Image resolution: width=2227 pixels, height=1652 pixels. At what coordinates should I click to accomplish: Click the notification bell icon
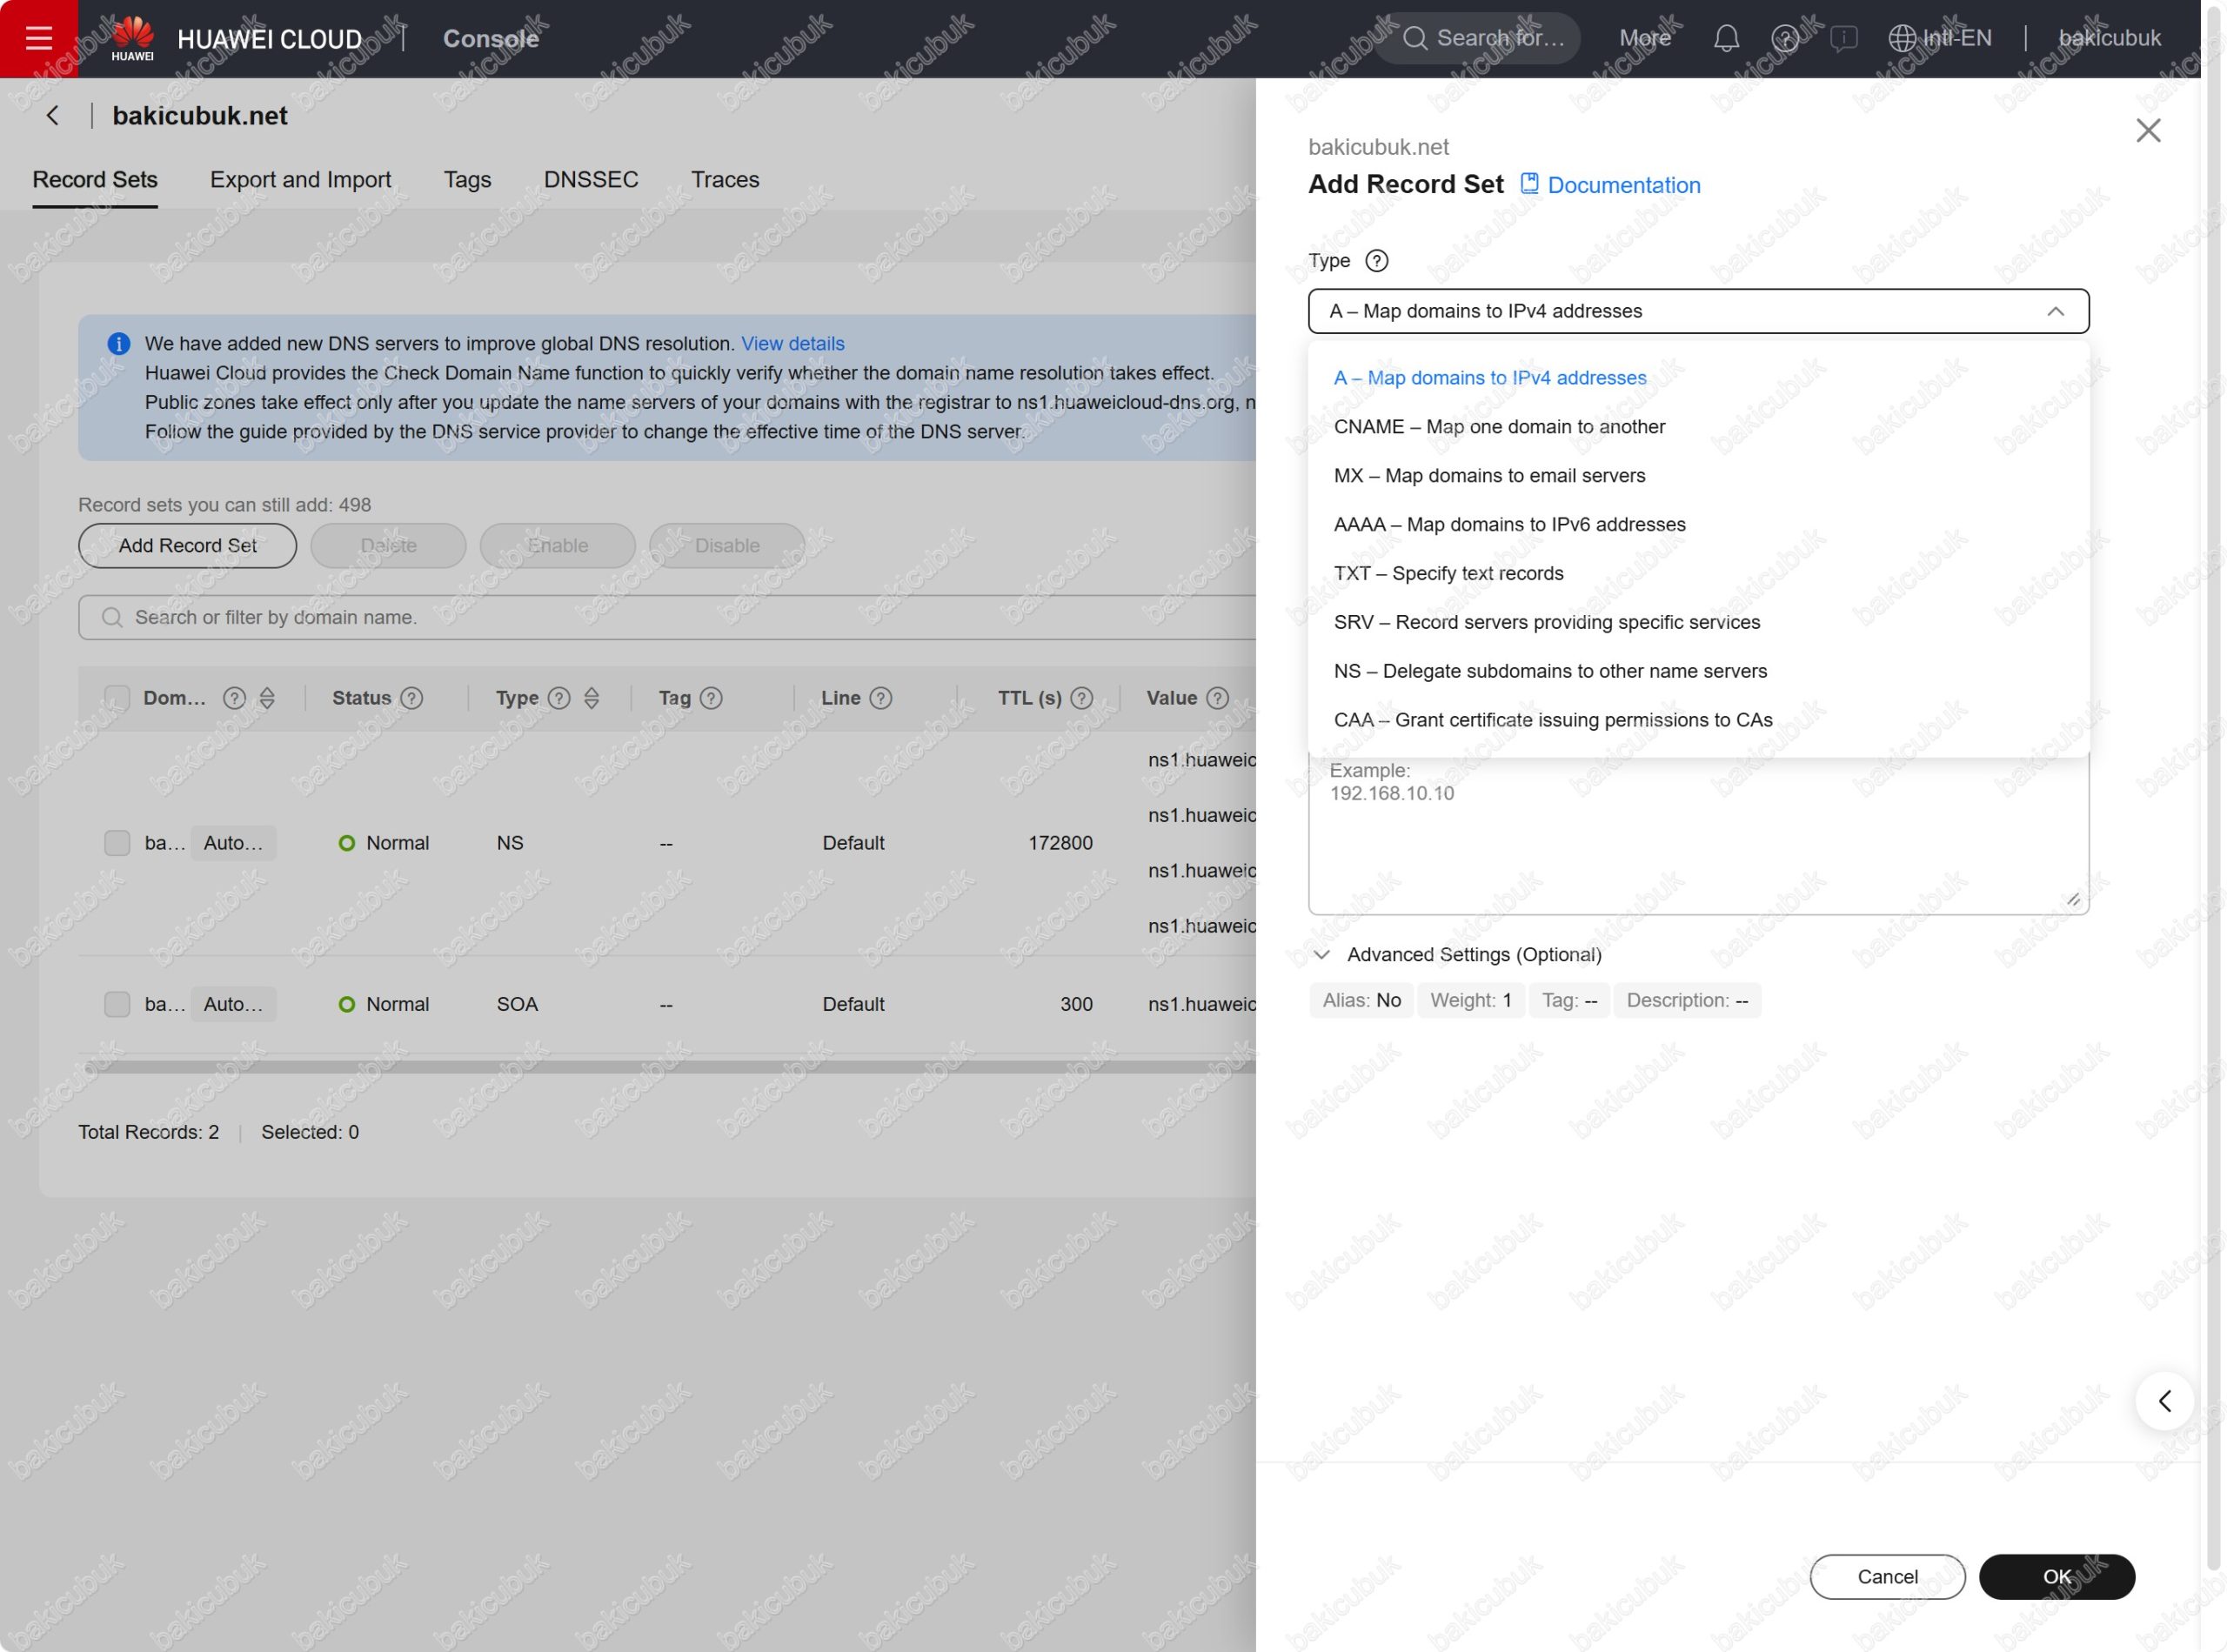tap(1726, 38)
